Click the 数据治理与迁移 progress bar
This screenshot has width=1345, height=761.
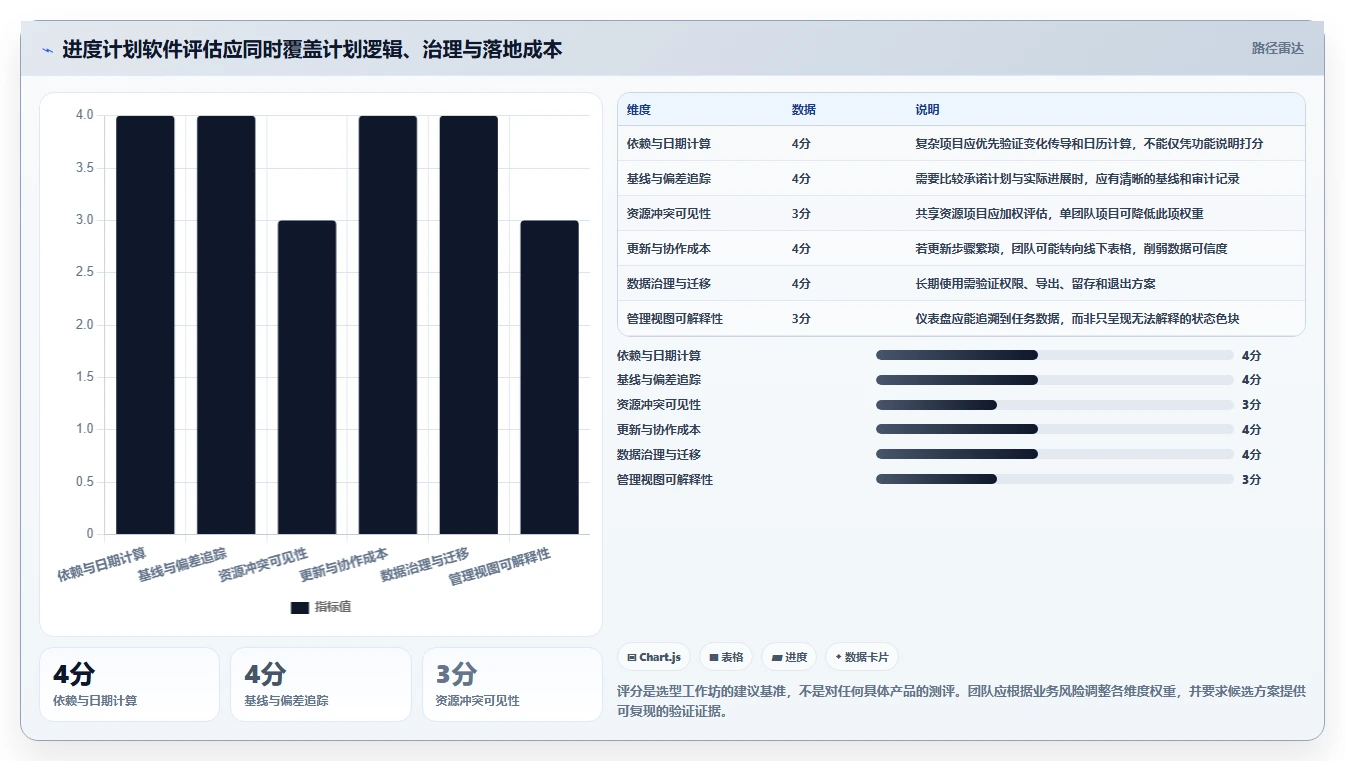point(1055,454)
